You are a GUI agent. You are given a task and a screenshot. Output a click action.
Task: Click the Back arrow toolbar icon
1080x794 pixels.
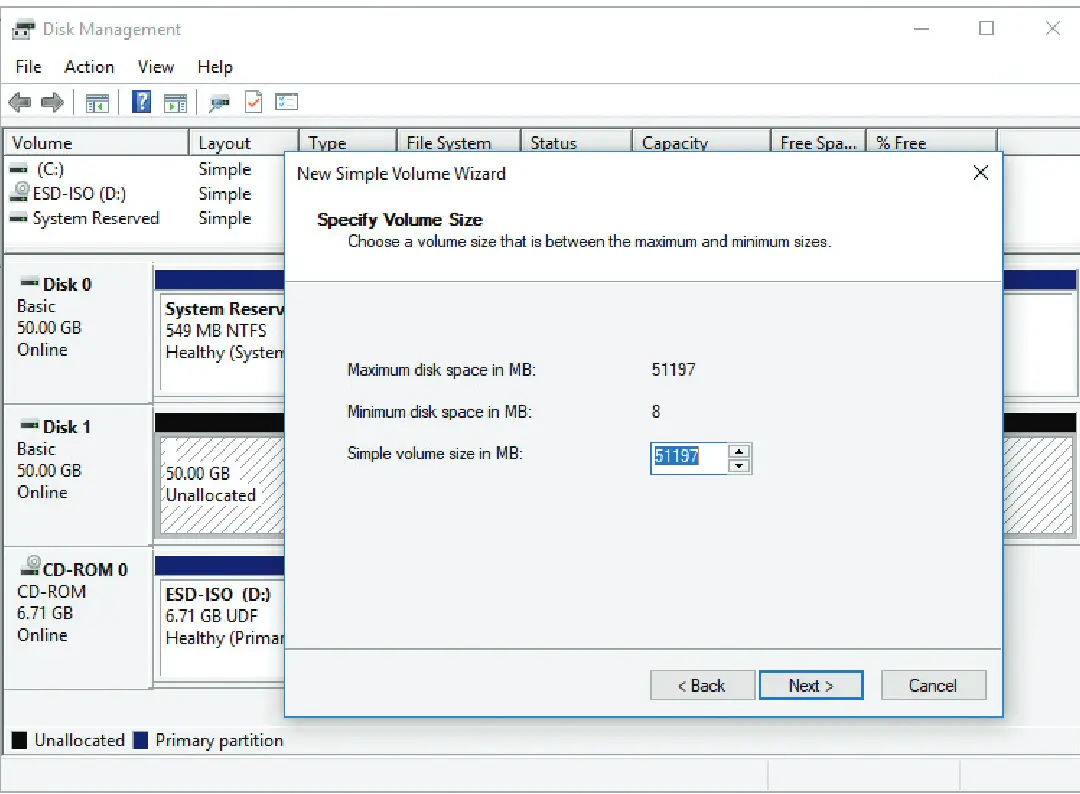(19, 102)
